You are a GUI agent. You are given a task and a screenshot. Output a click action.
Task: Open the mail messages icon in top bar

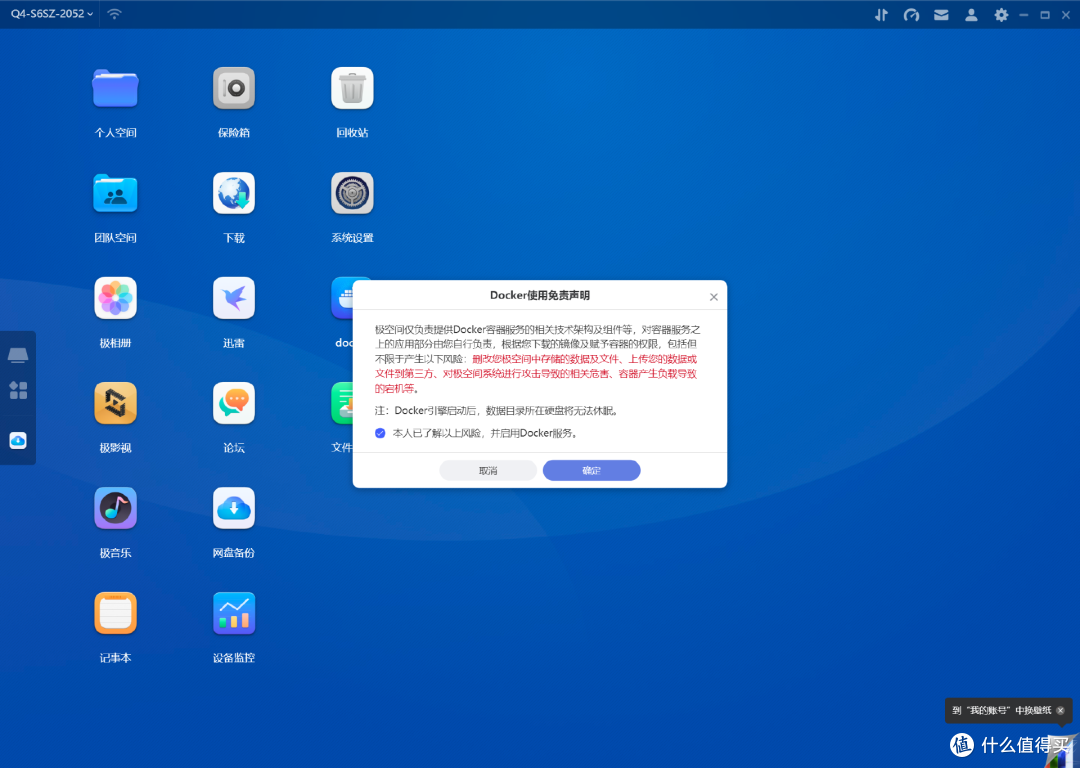(941, 14)
